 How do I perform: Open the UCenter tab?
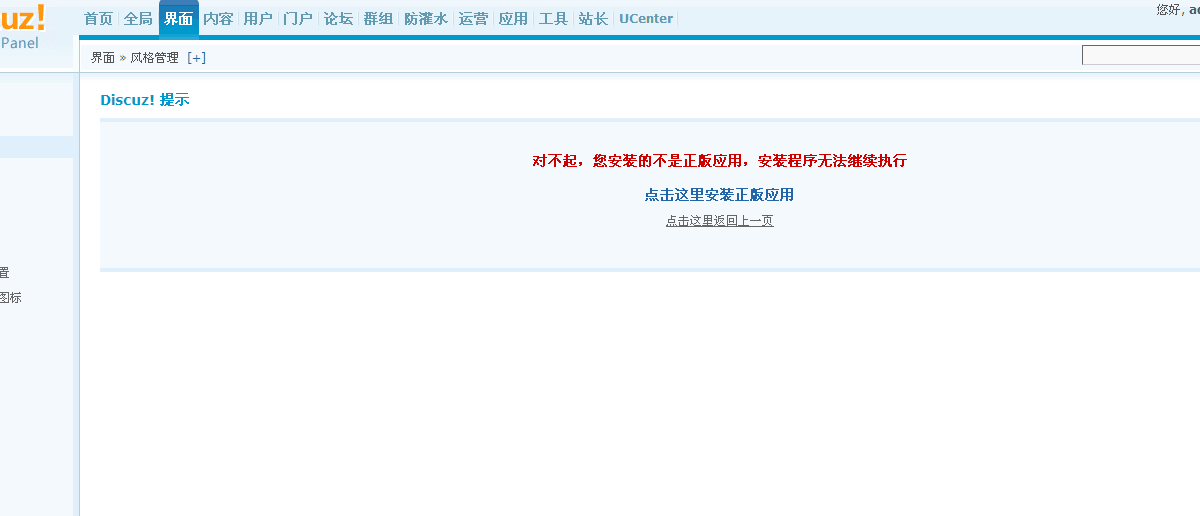(646, 19)
